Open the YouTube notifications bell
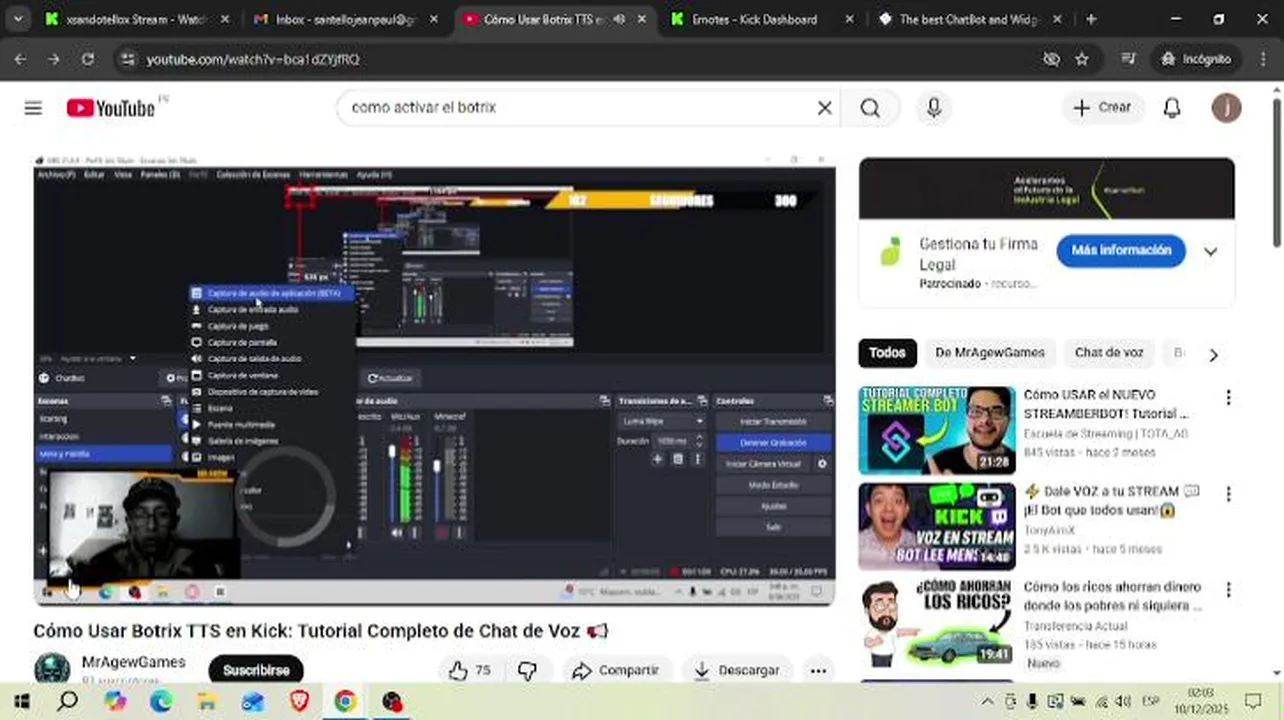The height and width of the screenshot is (720, 1284). pyautogui.click(x=1172, y=108)
